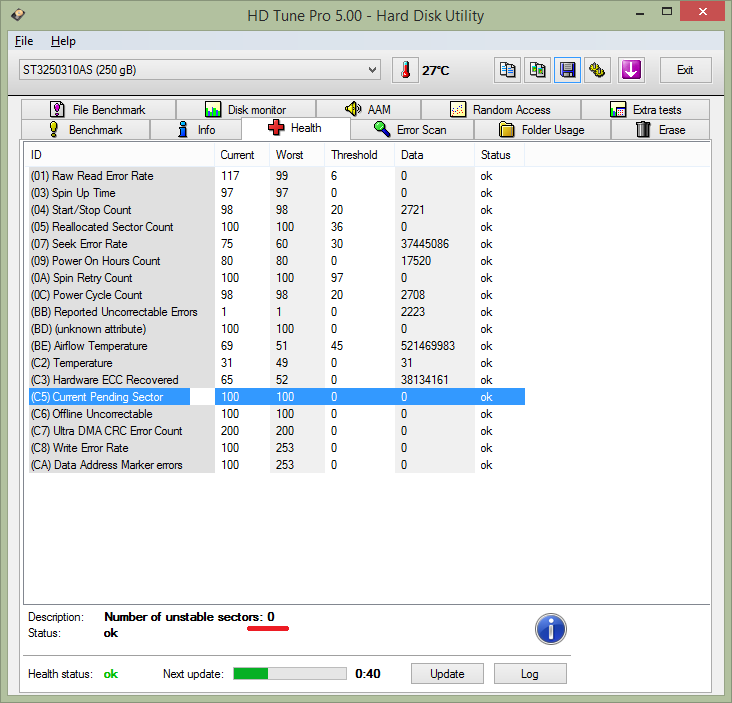Select the Seek Error Rate row
Viewport: 732px width, 703px height.
tap(277, 244)
